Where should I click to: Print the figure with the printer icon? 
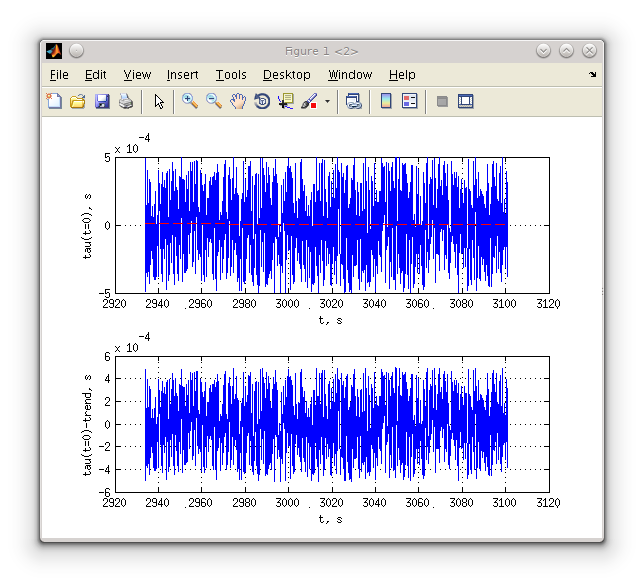[x=126, y=101]
